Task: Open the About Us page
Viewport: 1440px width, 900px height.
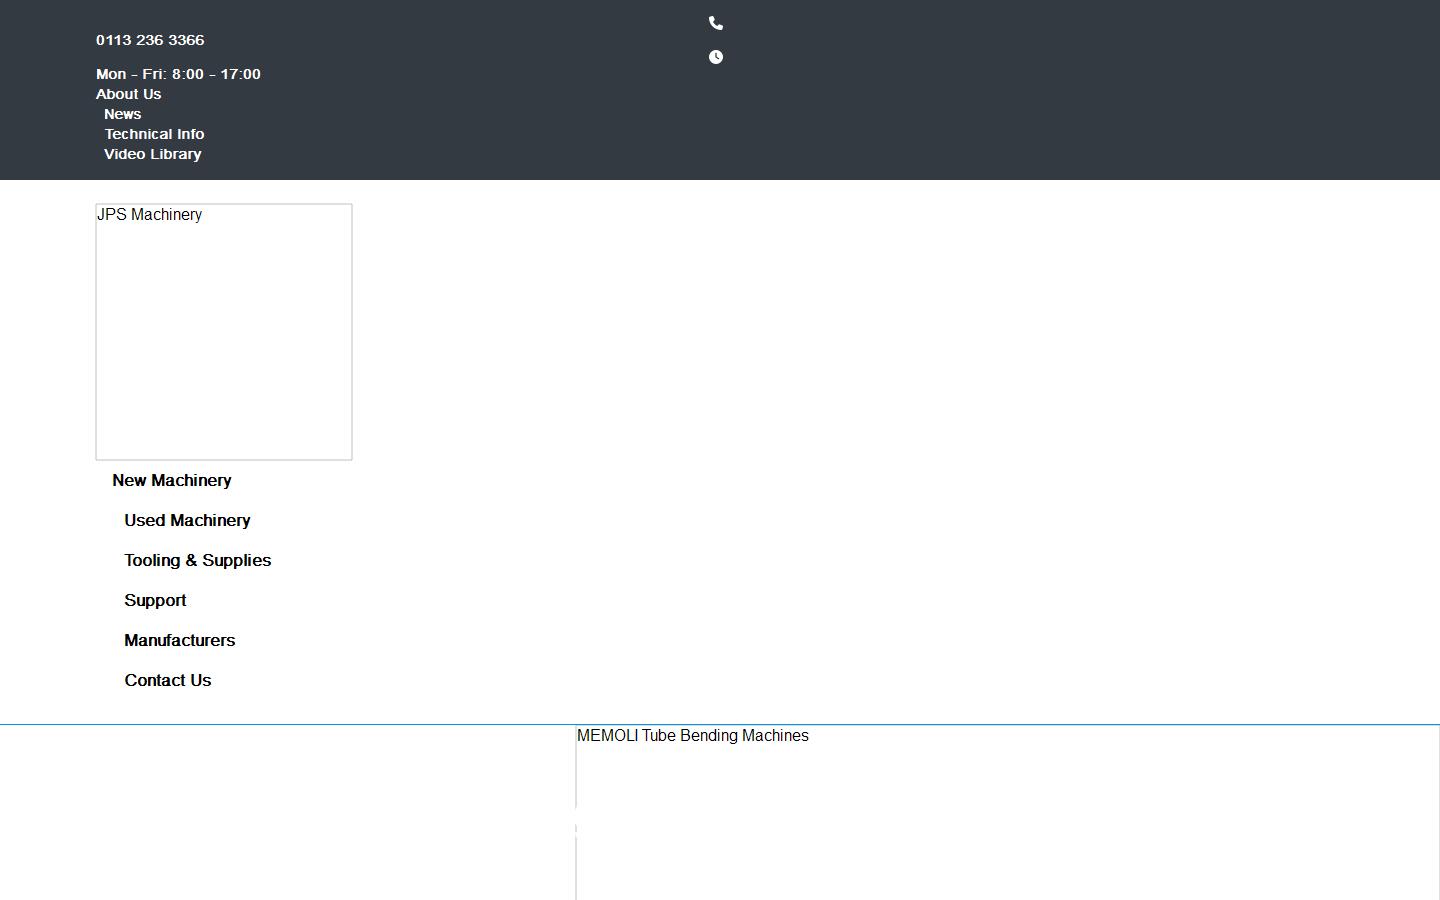Action: click(x=128, y=94)
